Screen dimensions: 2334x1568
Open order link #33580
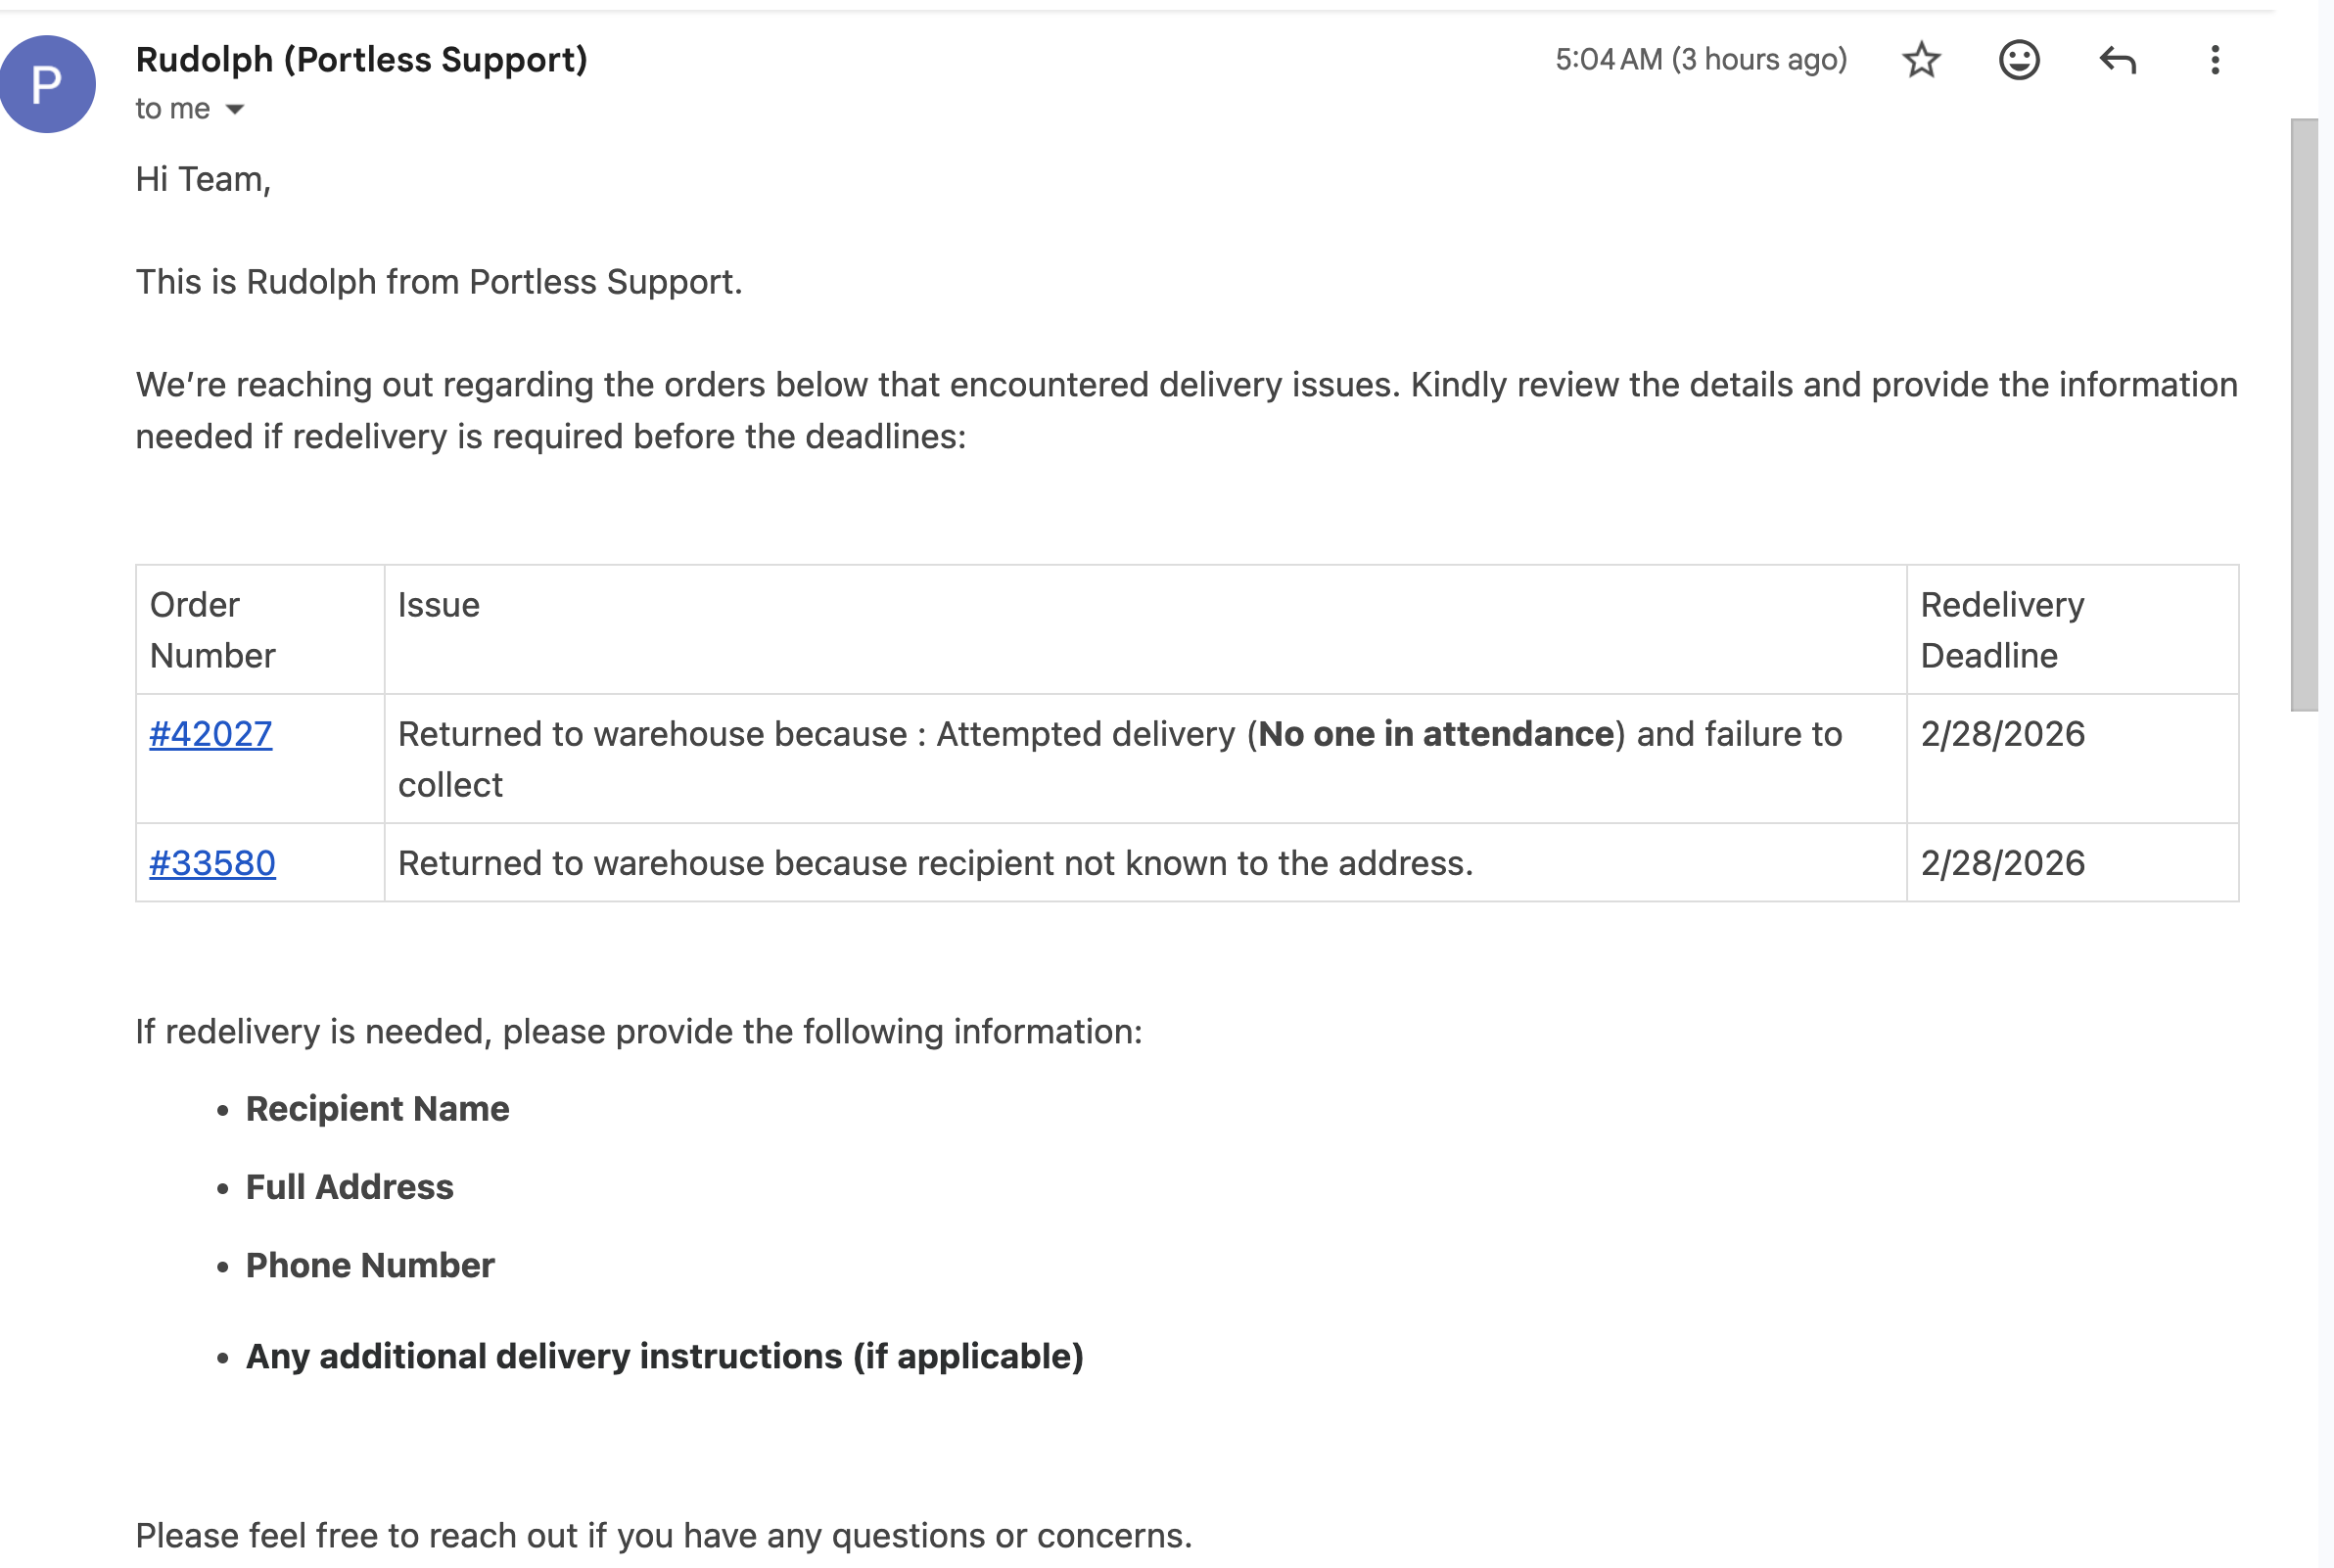[x=212, y=863]
